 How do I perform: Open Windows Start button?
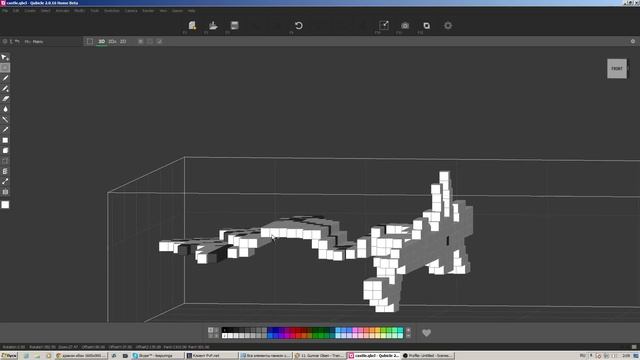9,356
